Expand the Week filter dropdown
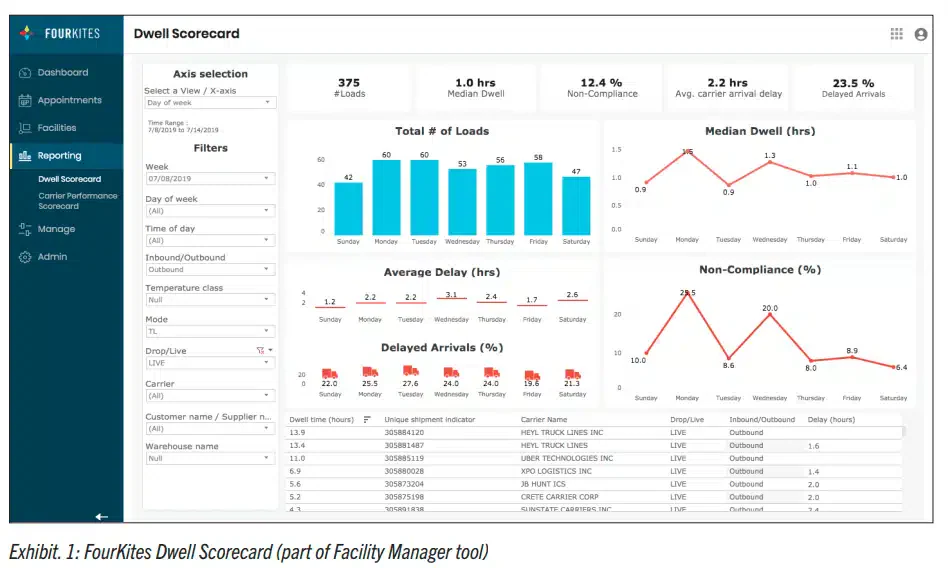This screenshot has height=568, width=948. point(210,178)
